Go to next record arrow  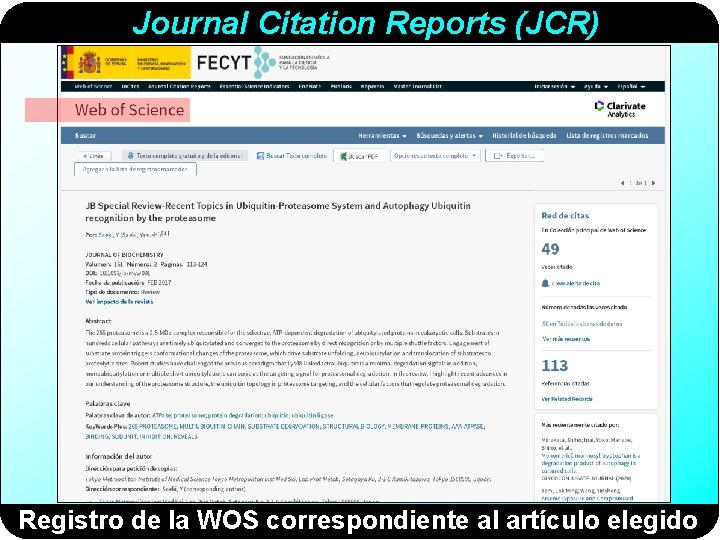click(x=653, y=183)
